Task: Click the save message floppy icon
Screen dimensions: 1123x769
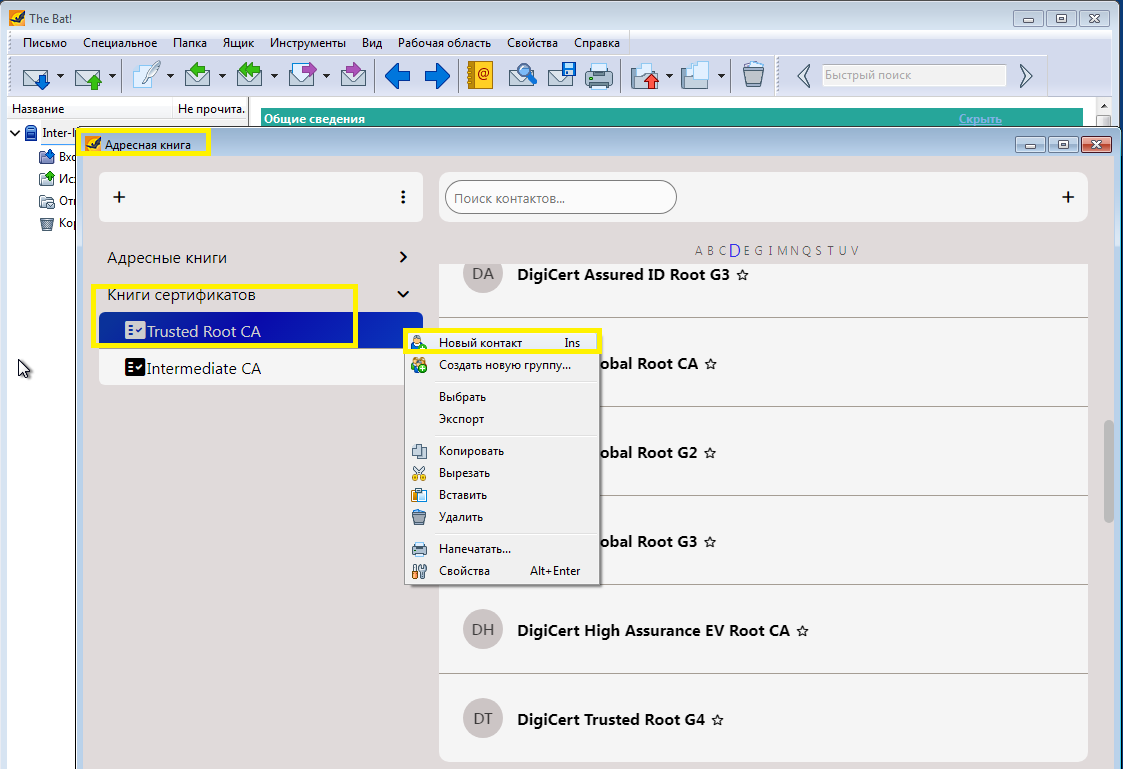Action: 562,75
